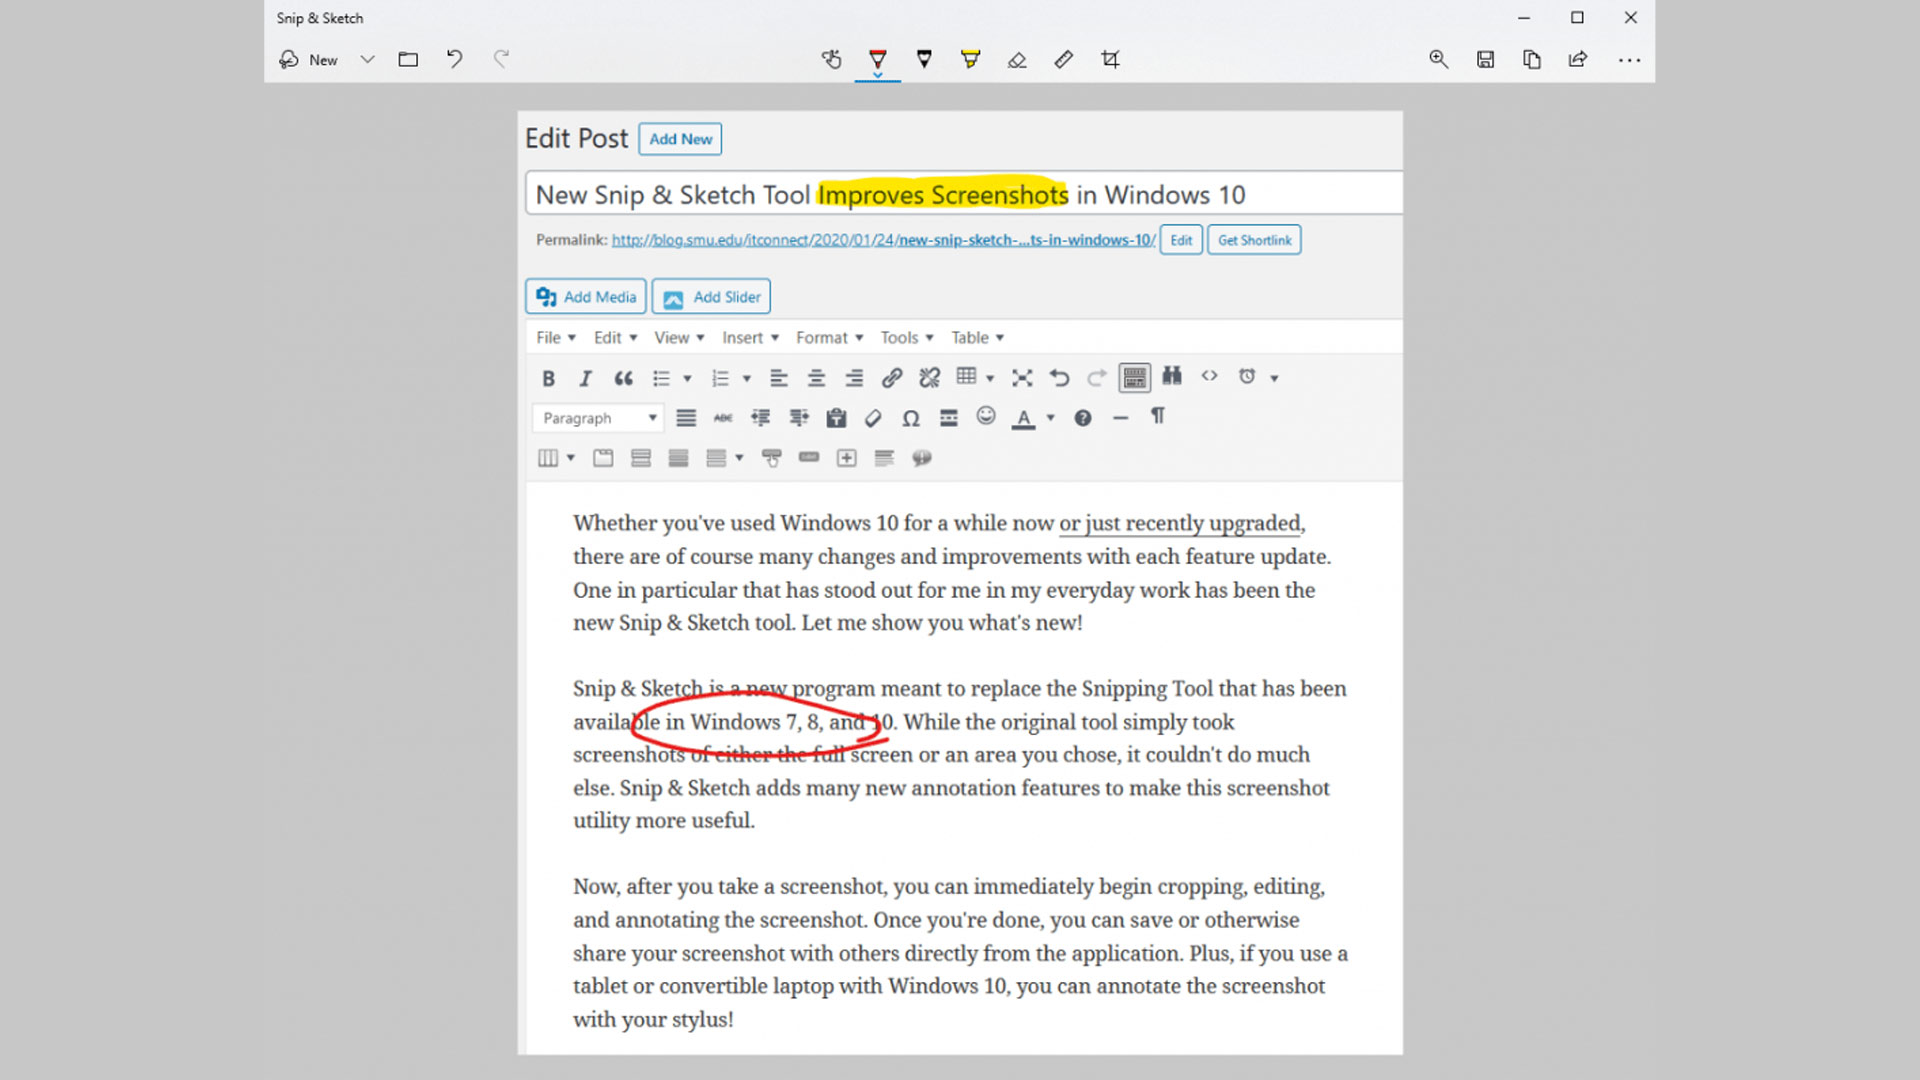Expand the columns shortcode dropdown arrow
Screen dimensions: 1920x1080
[x=571, y=458]
